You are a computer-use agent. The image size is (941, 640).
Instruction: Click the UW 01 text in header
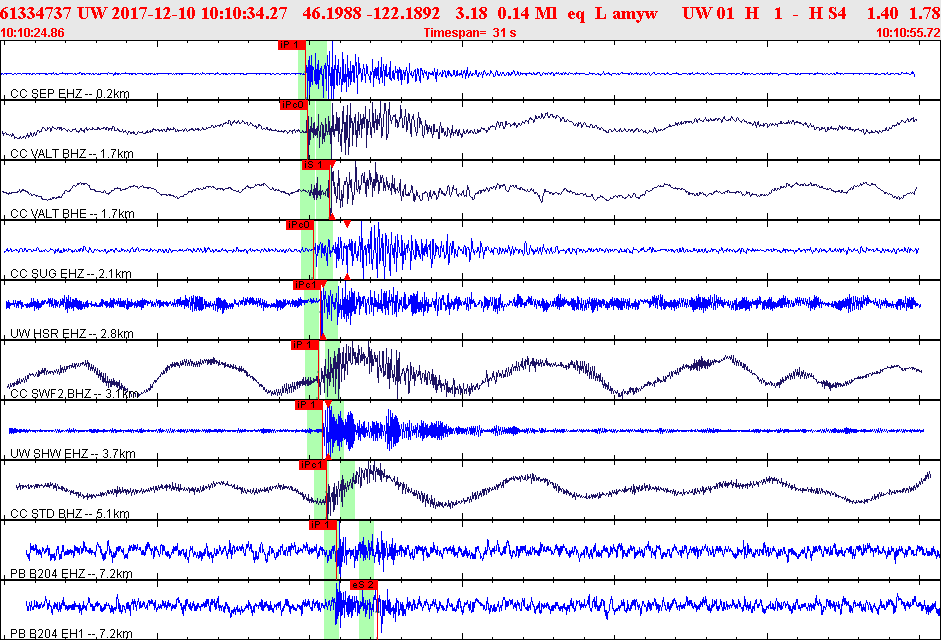708,13
